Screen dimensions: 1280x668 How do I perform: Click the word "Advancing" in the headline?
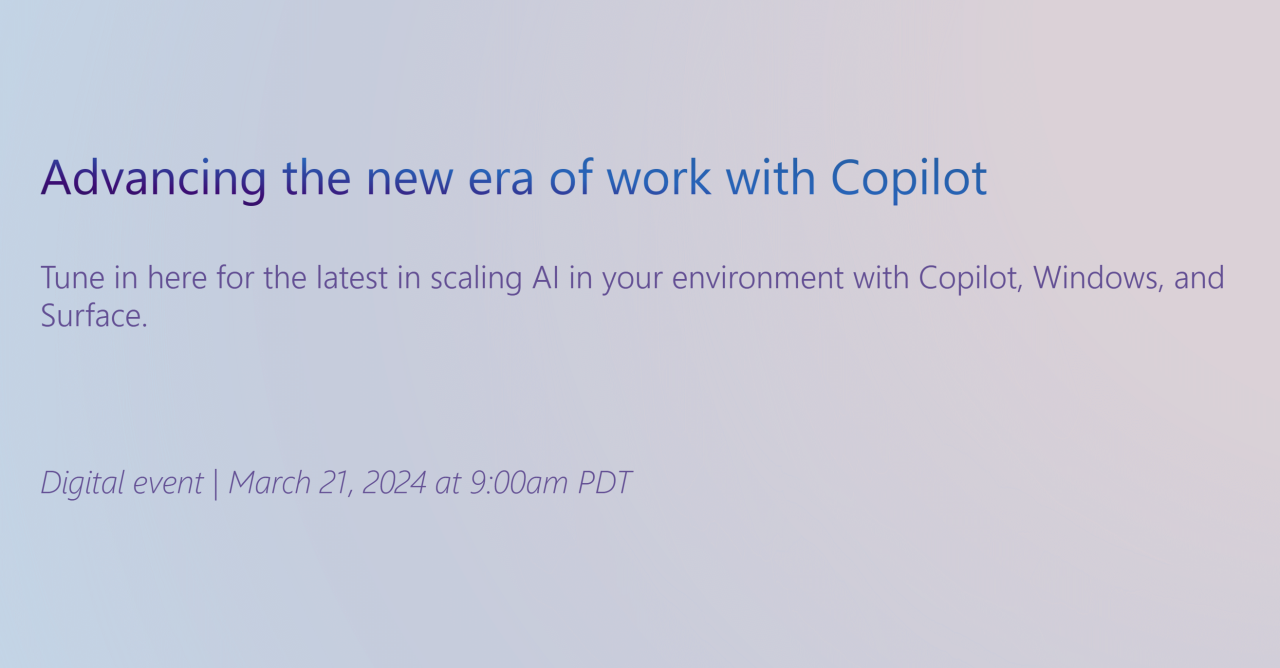tap(153, 178)
